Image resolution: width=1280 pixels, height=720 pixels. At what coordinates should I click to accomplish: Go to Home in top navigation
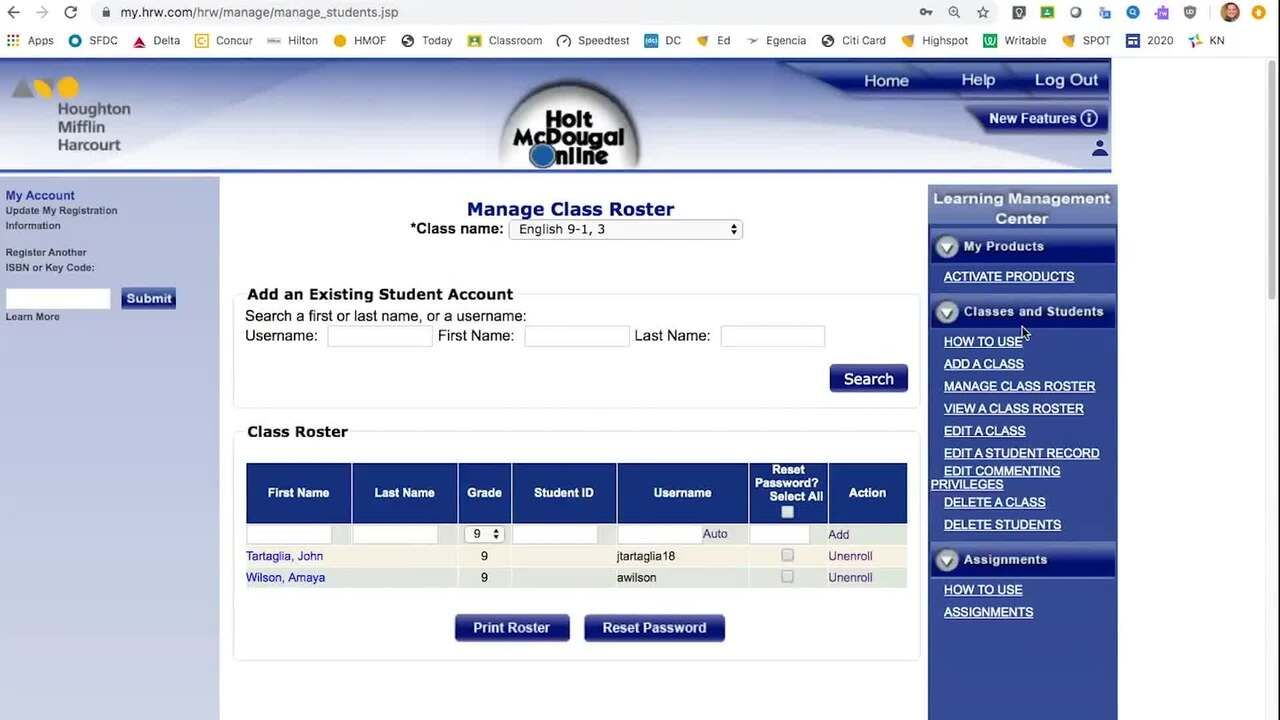click(x=886, y=81)
